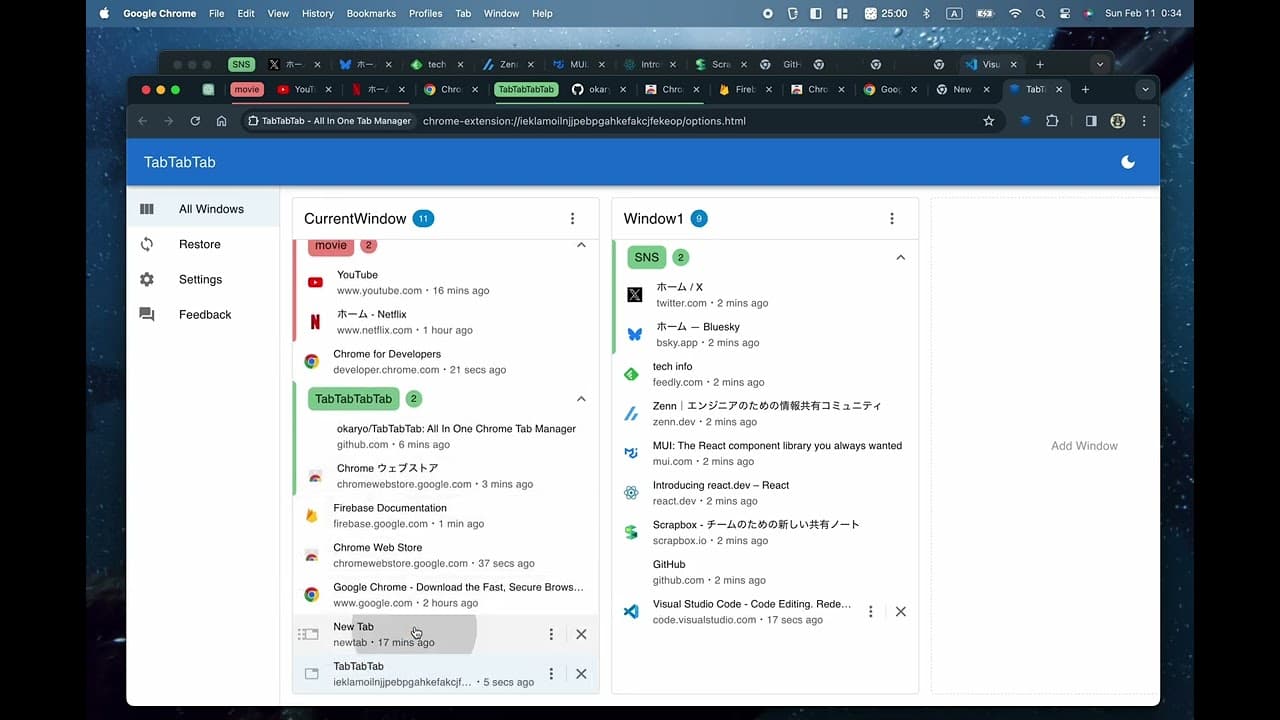Open the Netflix tab entry
This screenshot has width=1280, height=720.
[x=446, y=322]
